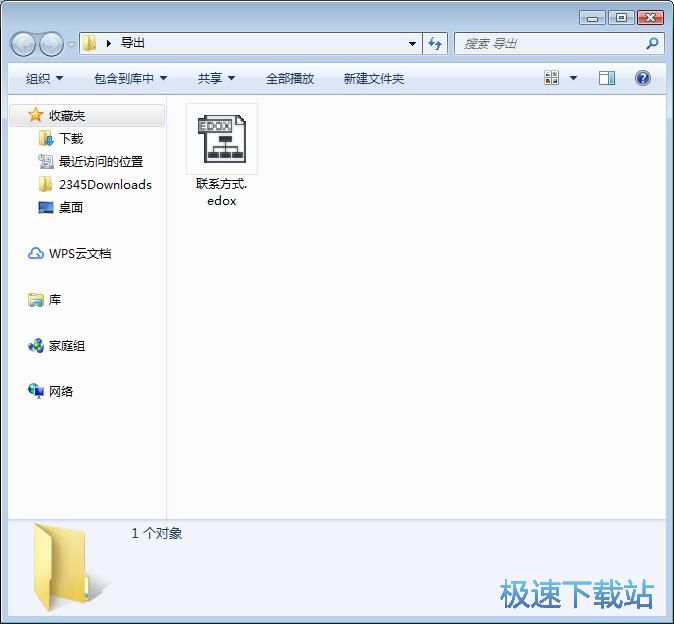
Task: Select 网络 in the navigation pane
Action: pos(50,391)
